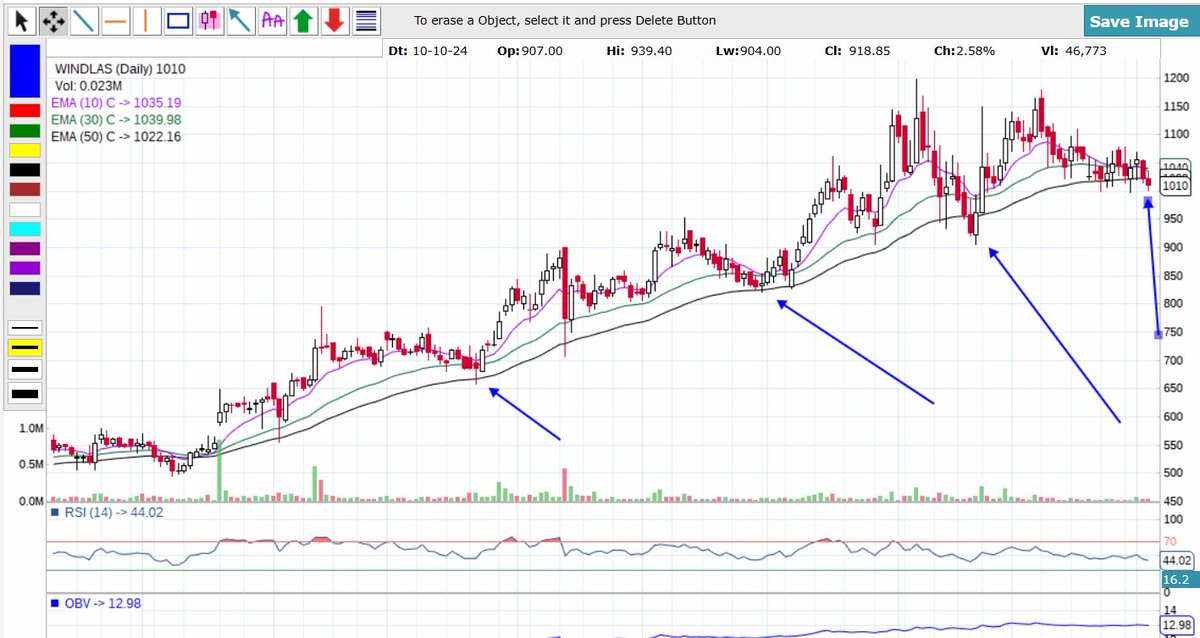Select the stacked horizontal lines tool
The image size is (1200, 638).
click(366, 20)
